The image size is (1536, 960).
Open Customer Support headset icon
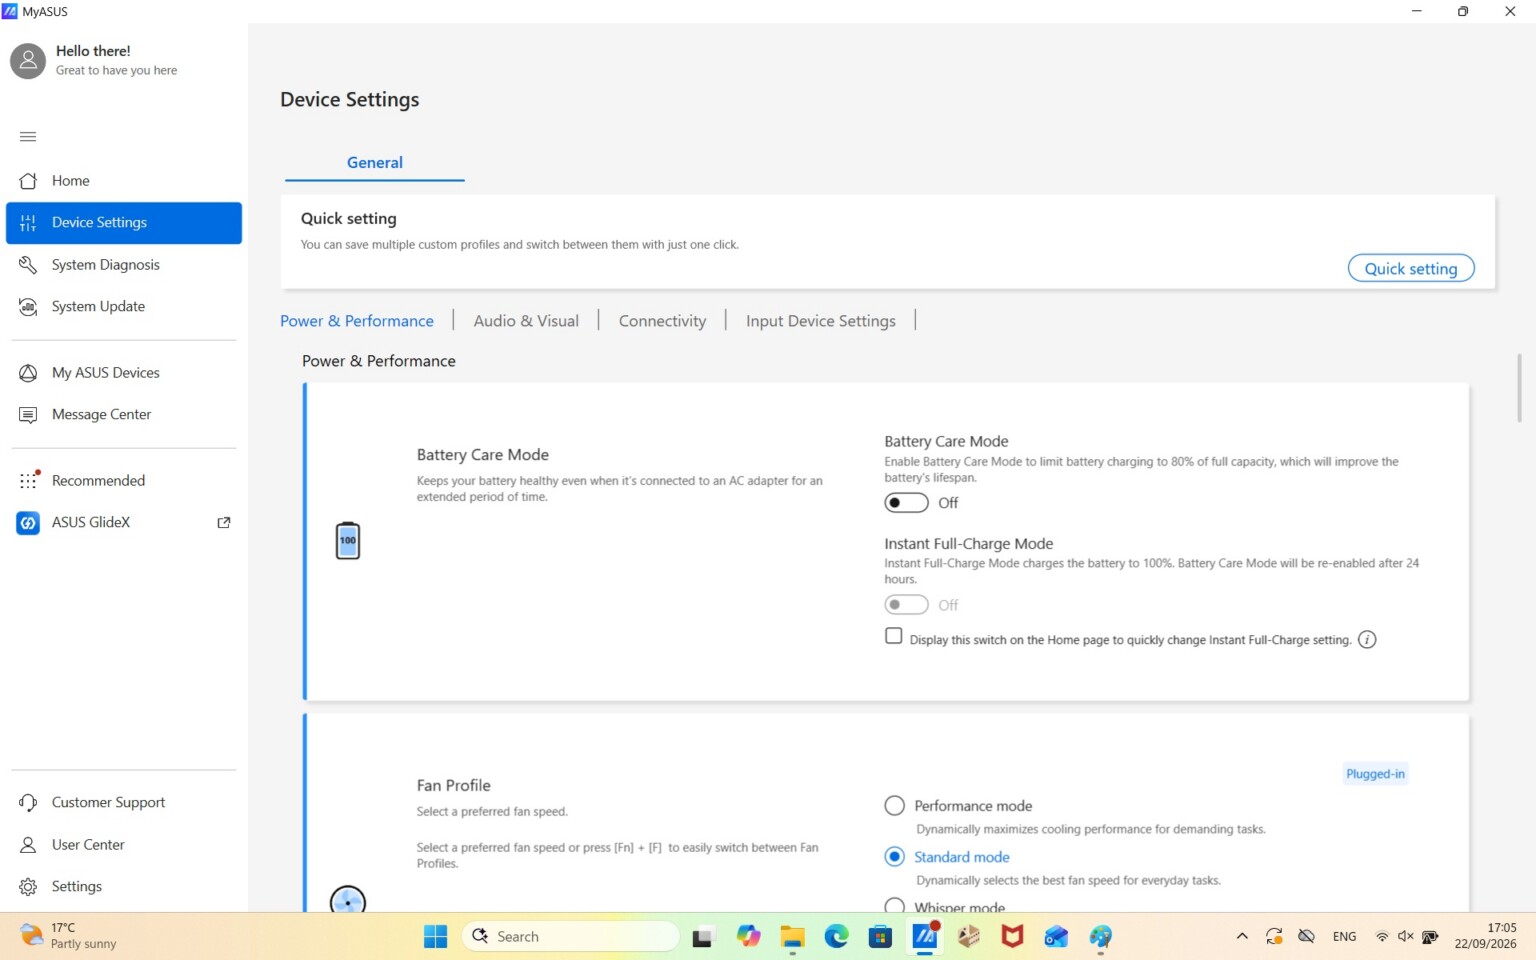[x=28, y=803]
